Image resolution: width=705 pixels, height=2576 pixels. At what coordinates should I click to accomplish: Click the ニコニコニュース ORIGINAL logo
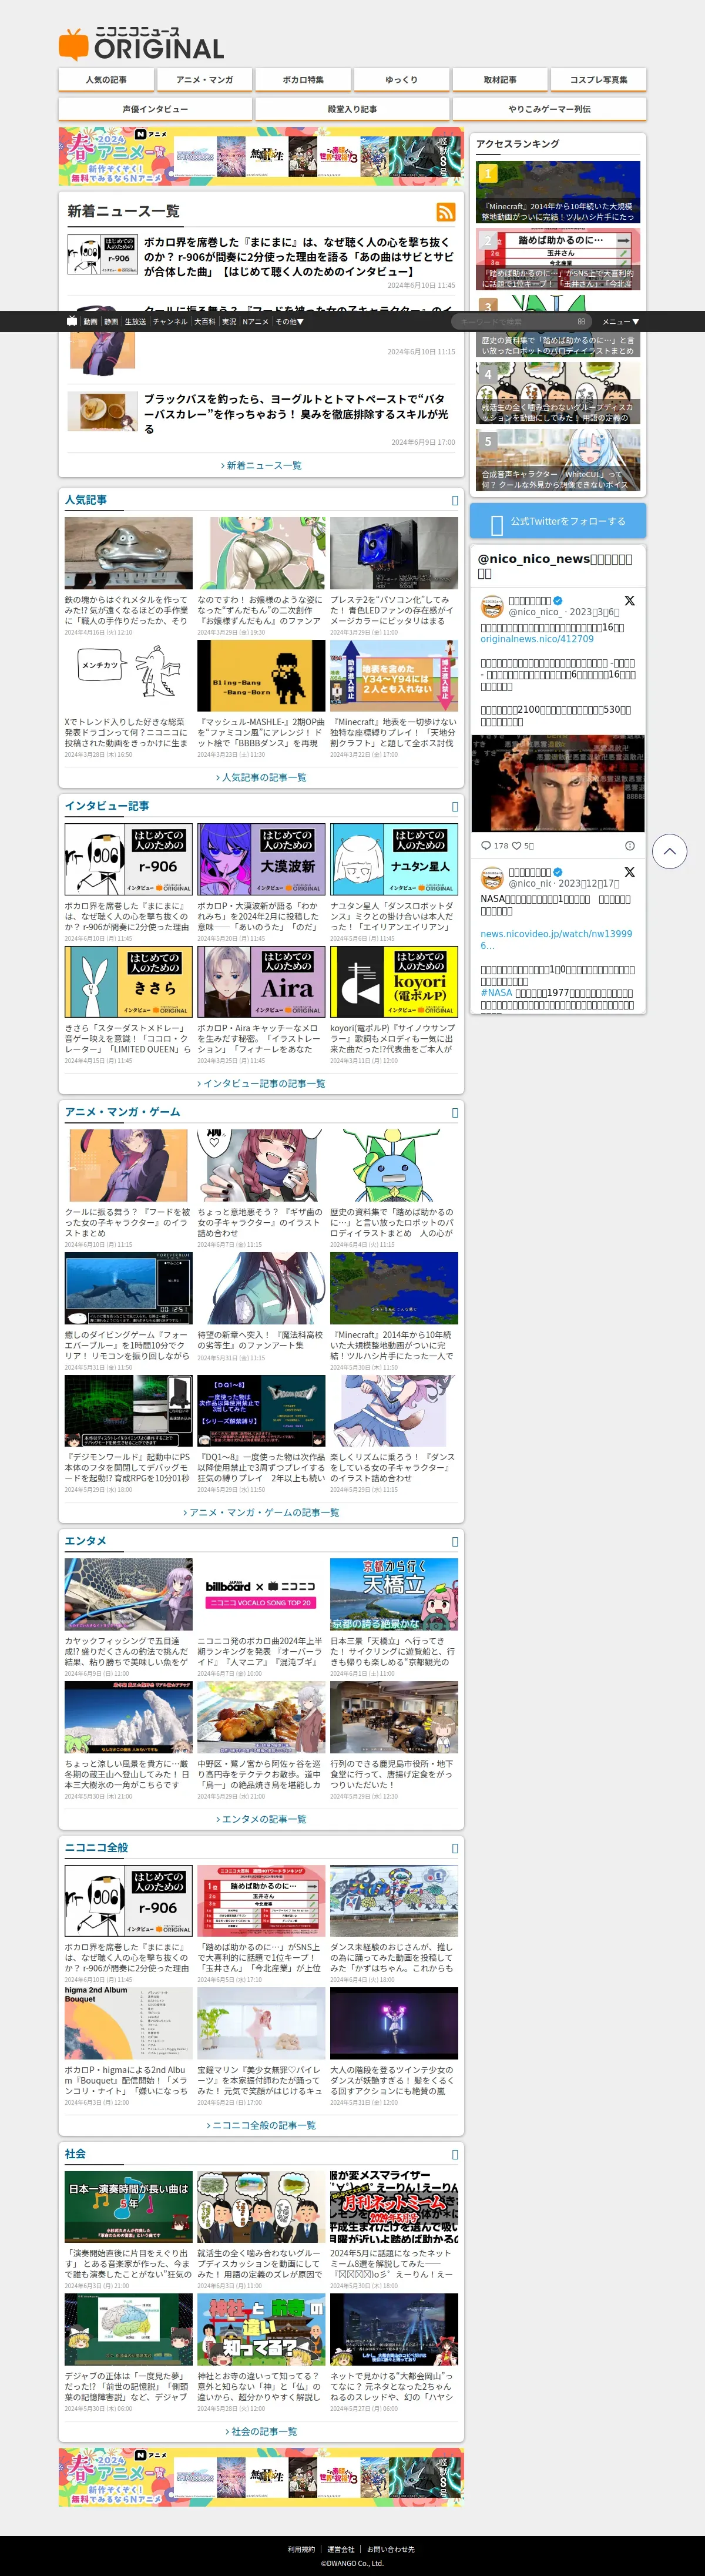click(141, 44)
